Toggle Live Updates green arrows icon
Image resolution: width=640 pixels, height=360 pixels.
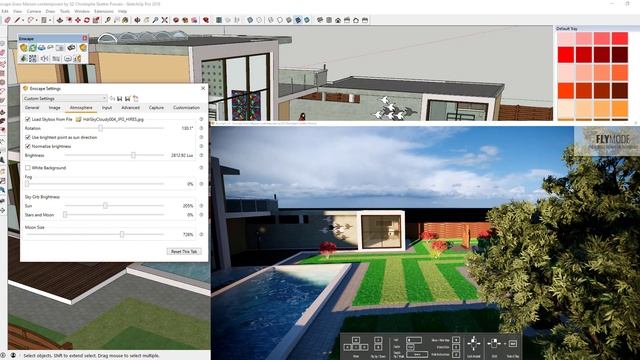click(x=33, y=48)
